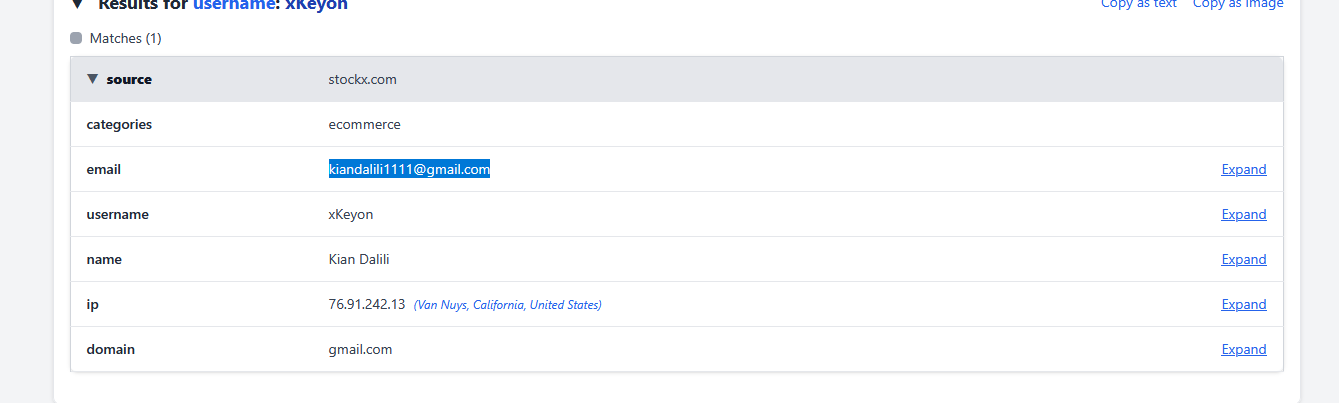Screen dimensions: 1339x403
Task: Click the stockx.com source value
Action: coord(362,79)
